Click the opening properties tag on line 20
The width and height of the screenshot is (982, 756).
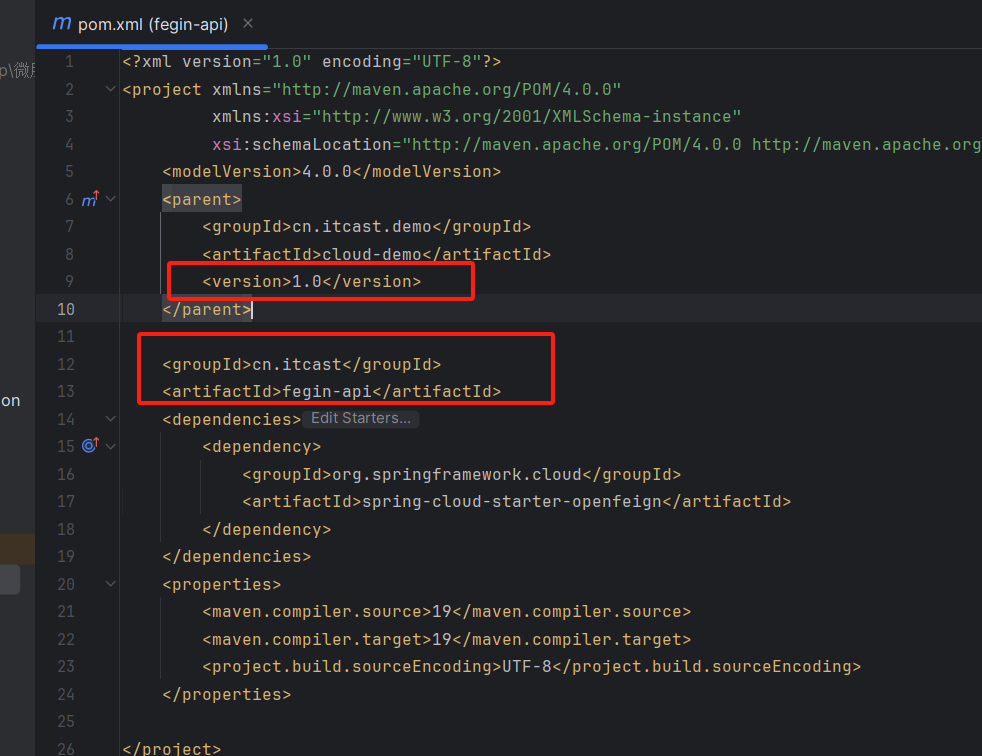[222, 584]
